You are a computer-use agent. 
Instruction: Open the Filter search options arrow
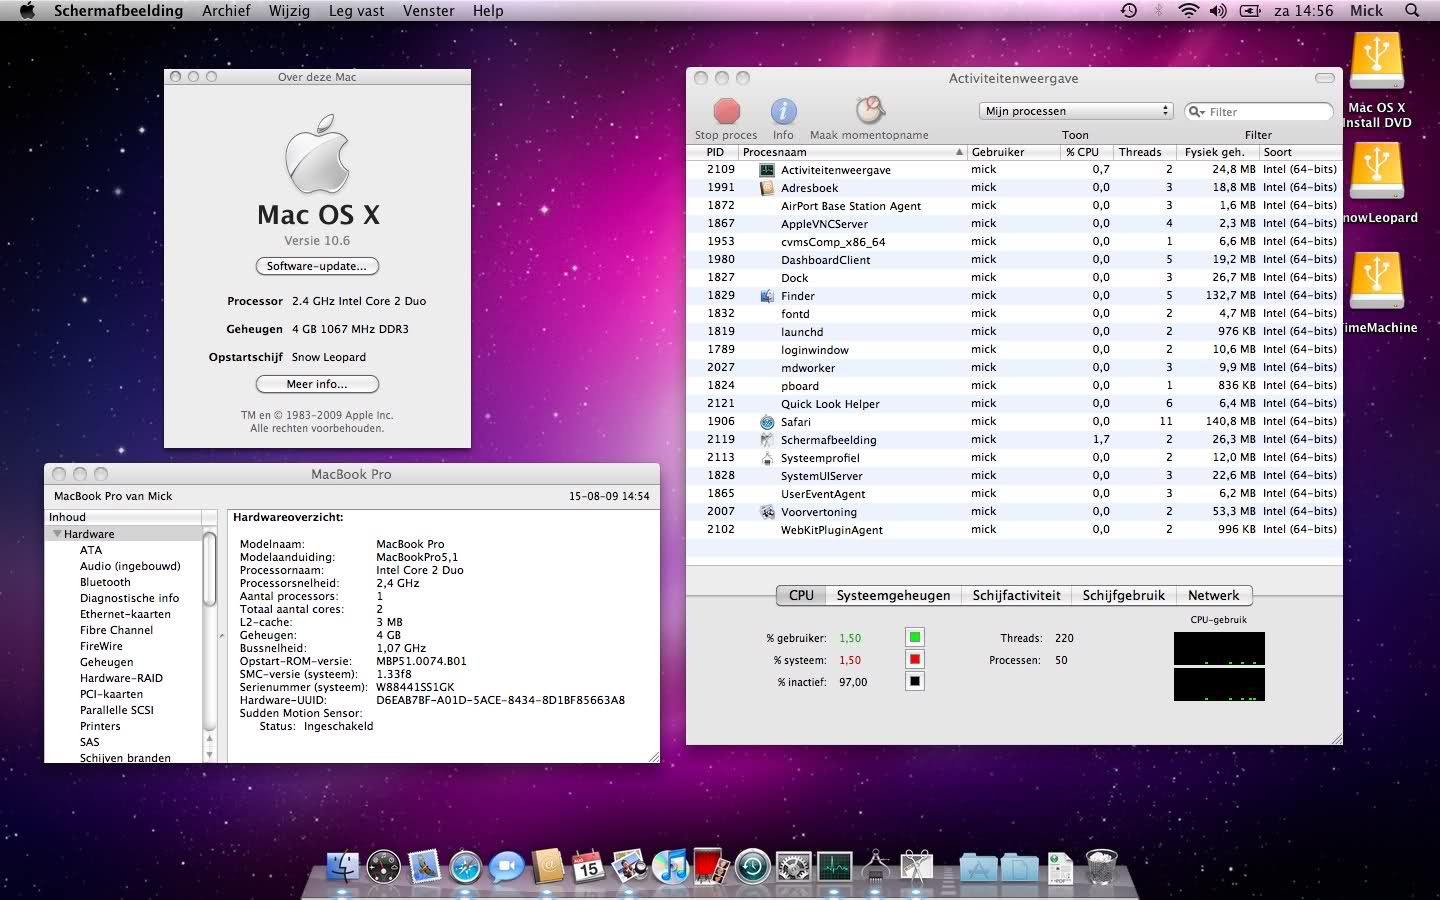click(x=1197, y=112)
